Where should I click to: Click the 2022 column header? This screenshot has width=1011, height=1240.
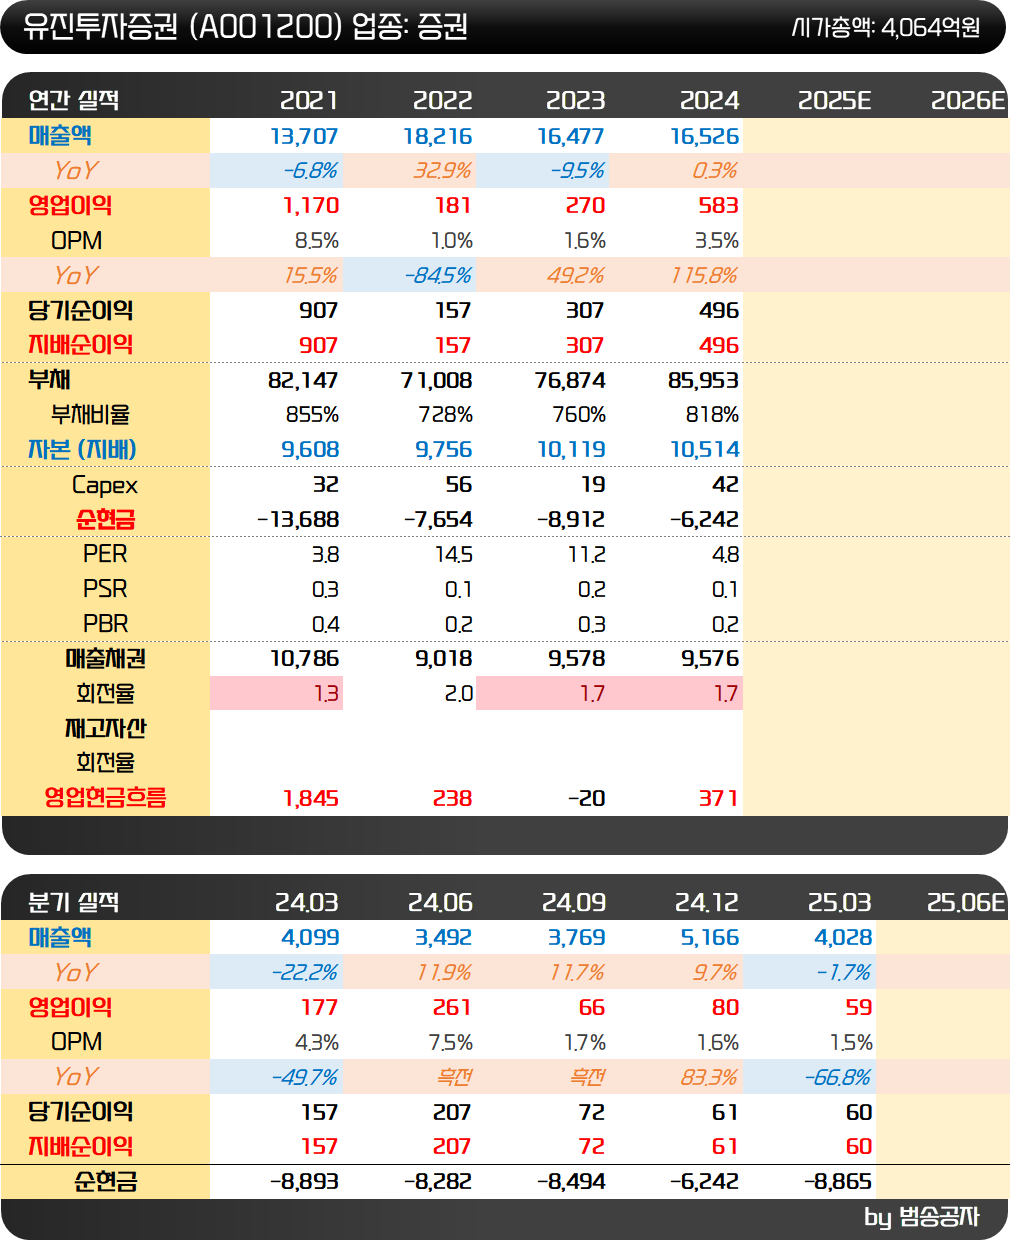(442, 100)
